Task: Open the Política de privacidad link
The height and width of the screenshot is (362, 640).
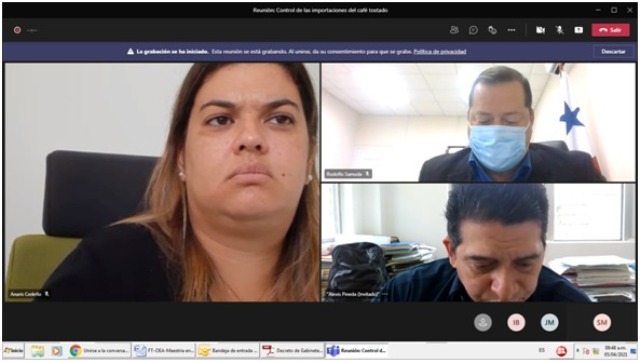Action: (x=440, y=51)
